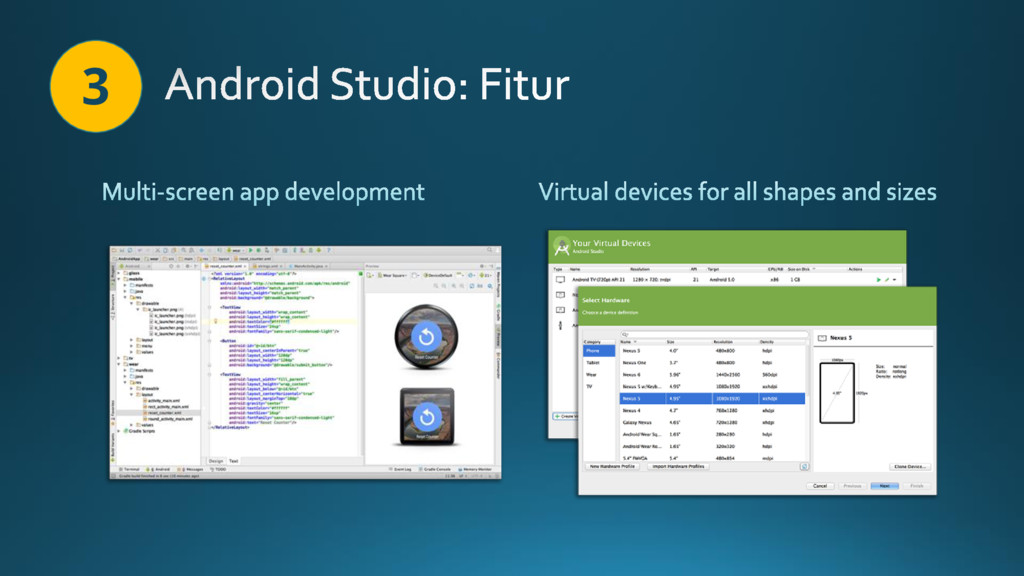Click the Next button in Select Hardware
1024x576 pixels.
click(885, 486)
